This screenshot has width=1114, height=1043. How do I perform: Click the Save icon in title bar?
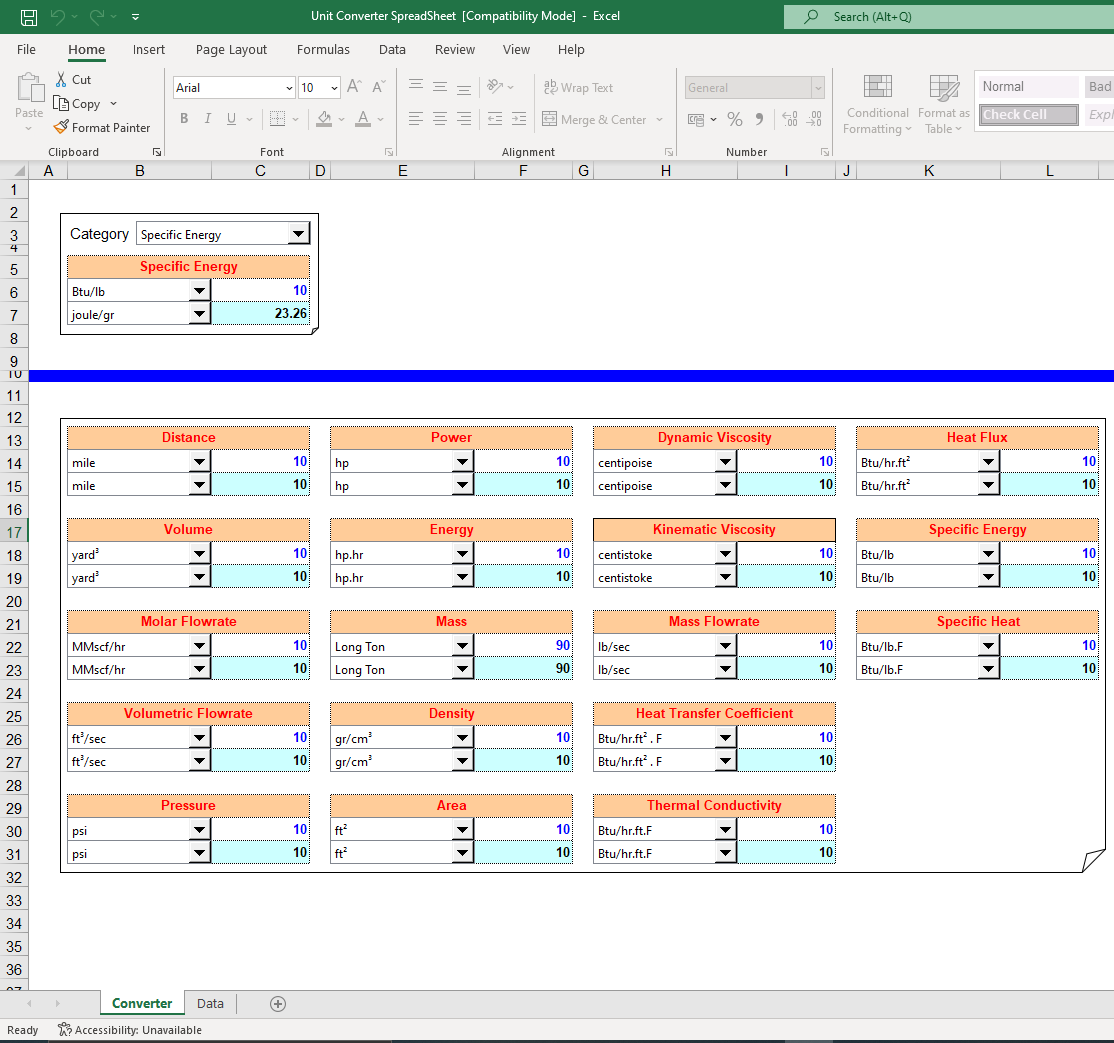click(x=28, y=17)
